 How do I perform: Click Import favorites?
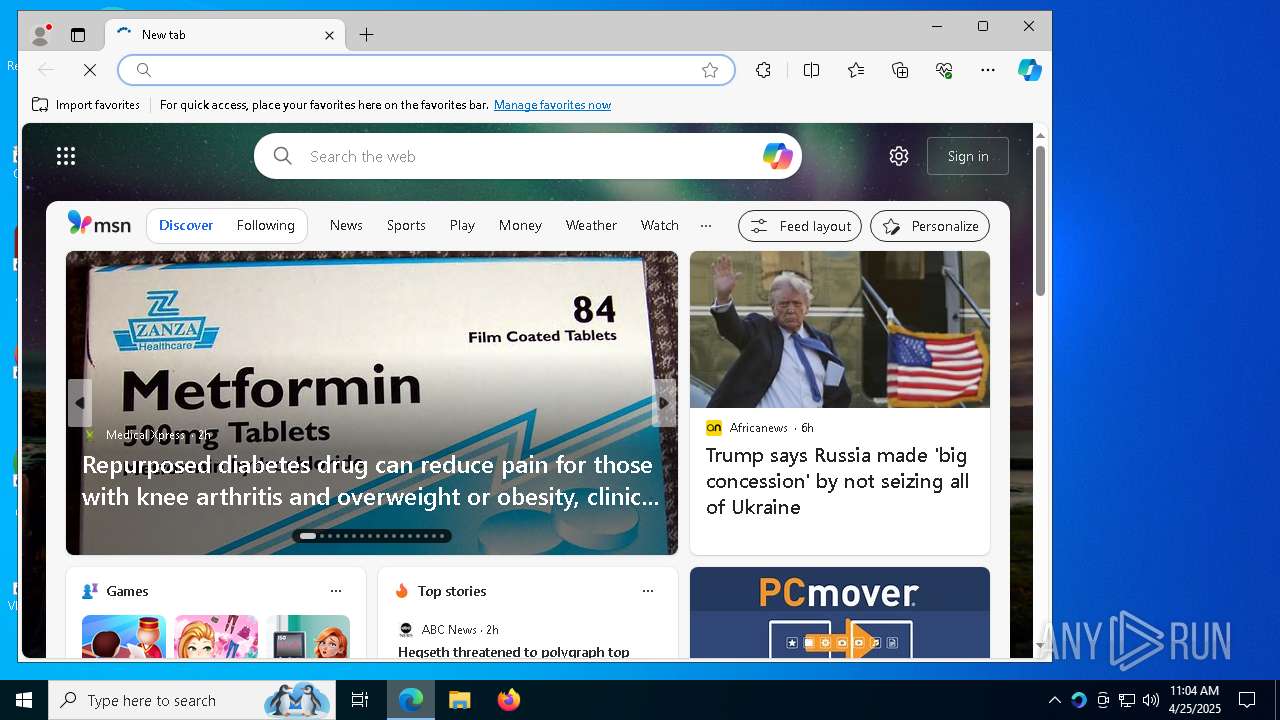[x=86, y=105]
